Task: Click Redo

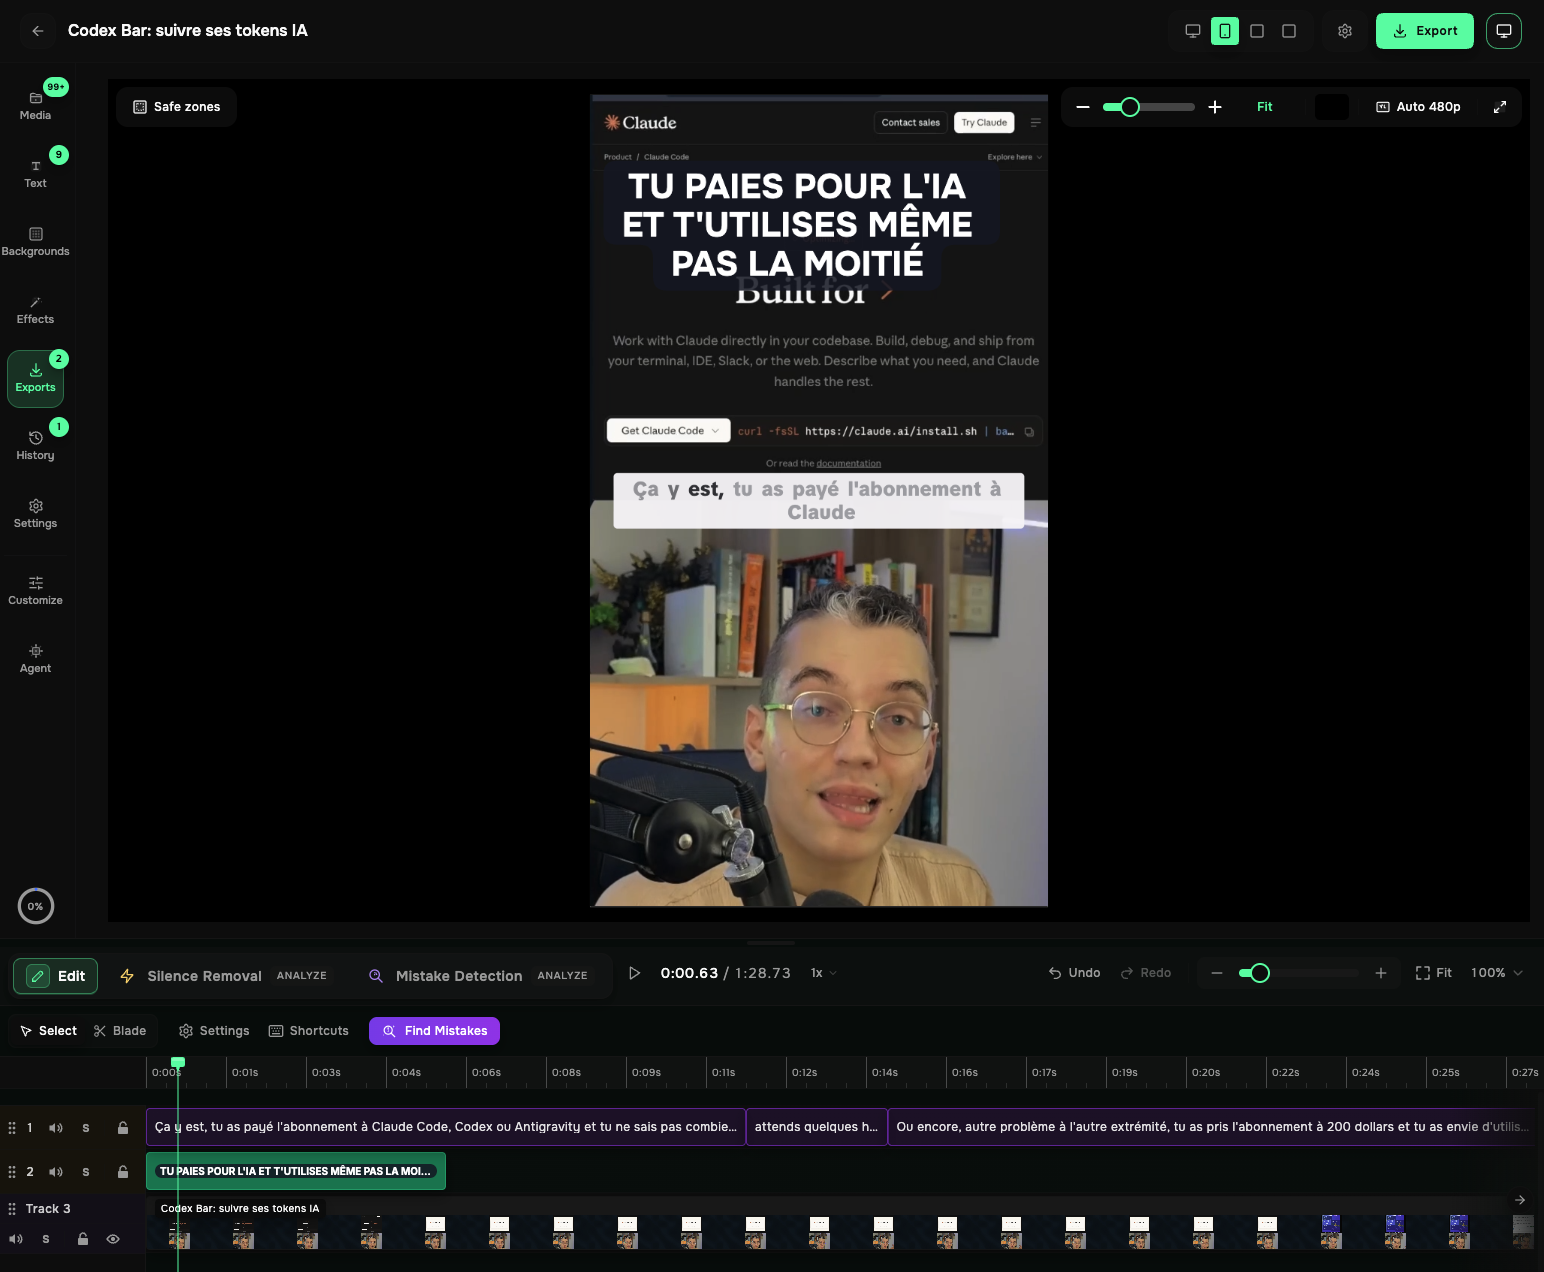Action: (1146, 973)
